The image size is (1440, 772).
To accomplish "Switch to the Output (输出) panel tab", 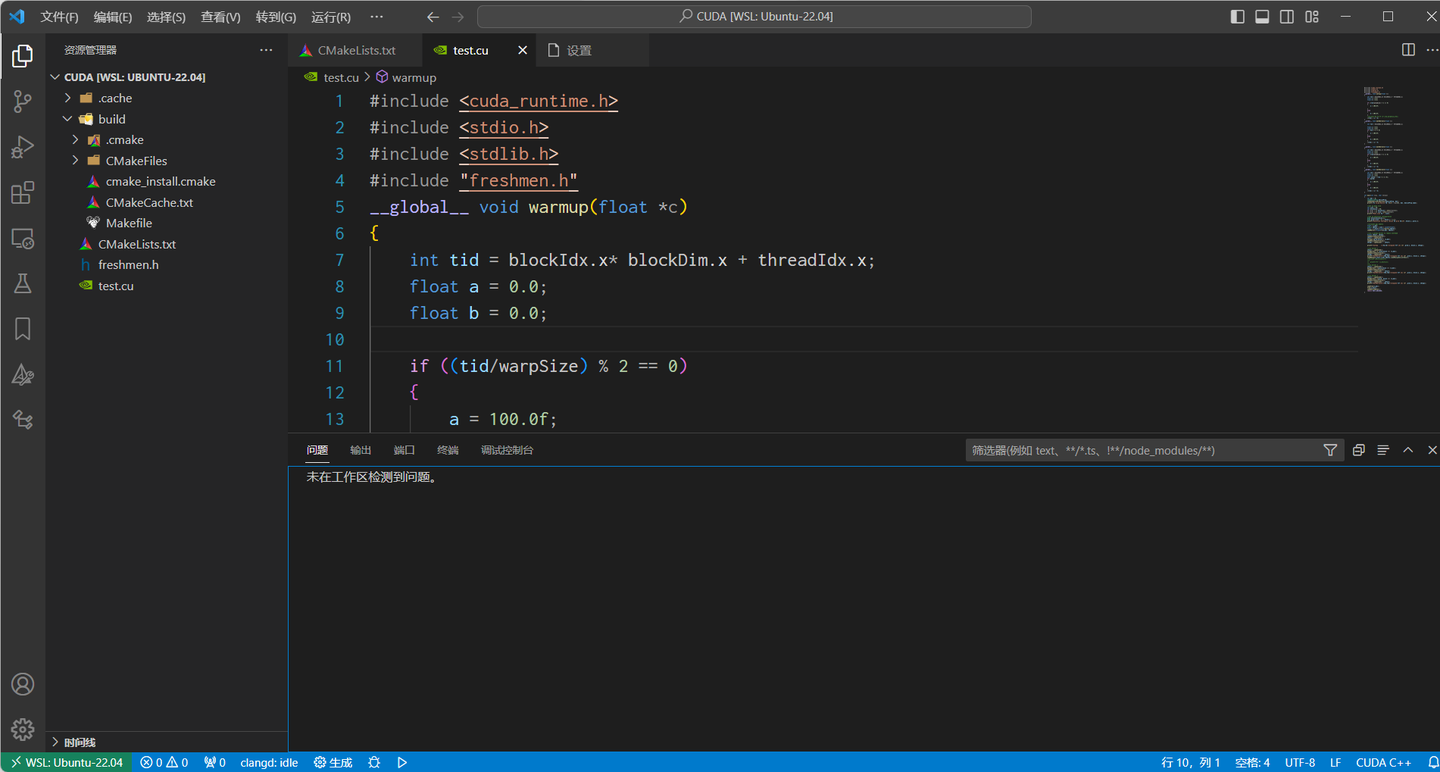I will click(x=360, y=450).
